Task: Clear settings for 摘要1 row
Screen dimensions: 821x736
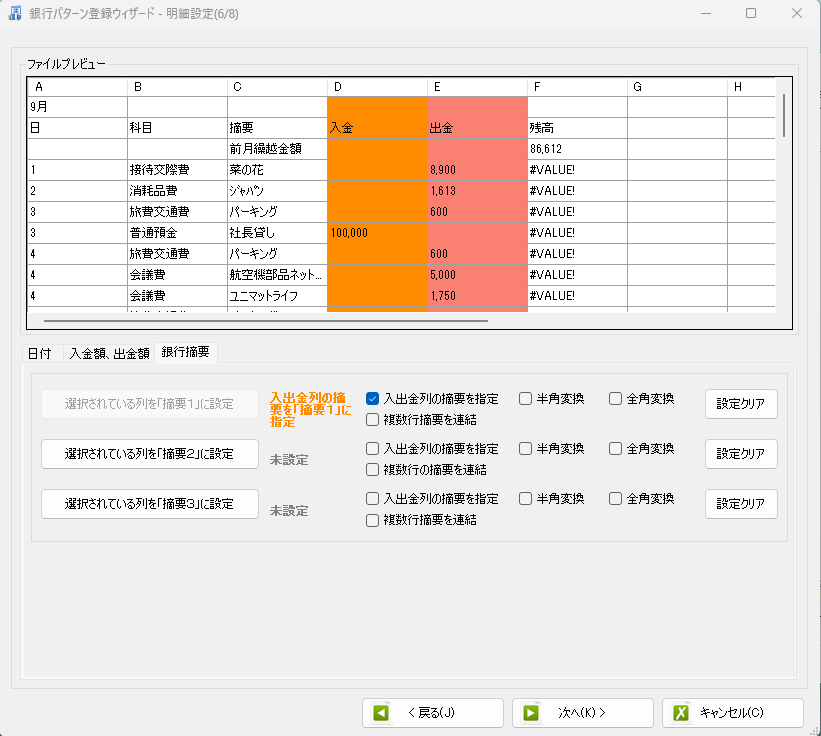Action: 740,404
